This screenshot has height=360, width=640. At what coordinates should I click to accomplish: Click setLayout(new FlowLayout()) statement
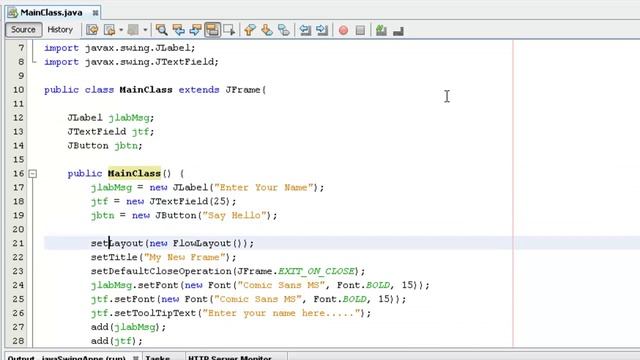pyautogui.click(x=172, y=243)
